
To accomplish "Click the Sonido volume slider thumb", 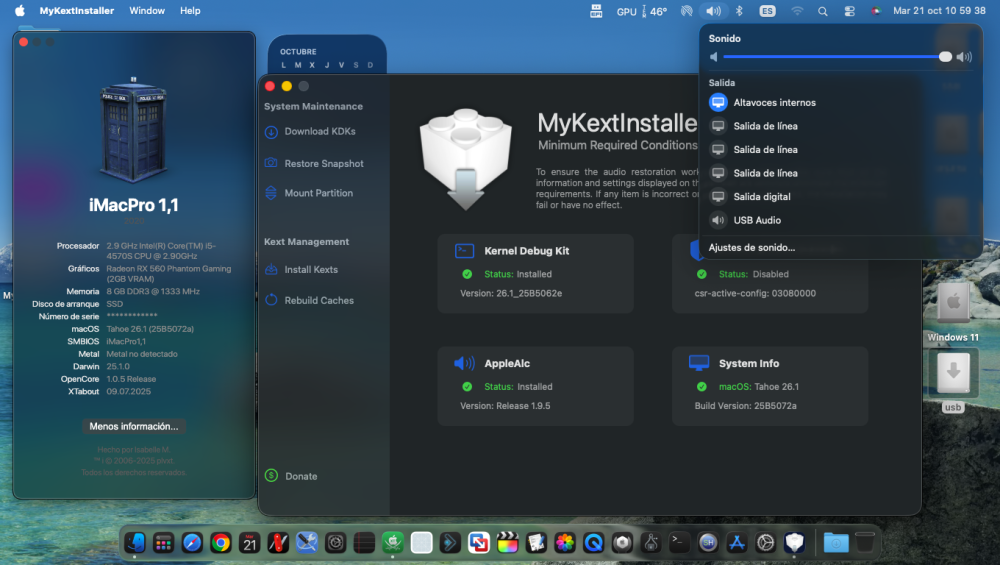I will [945, 57].
